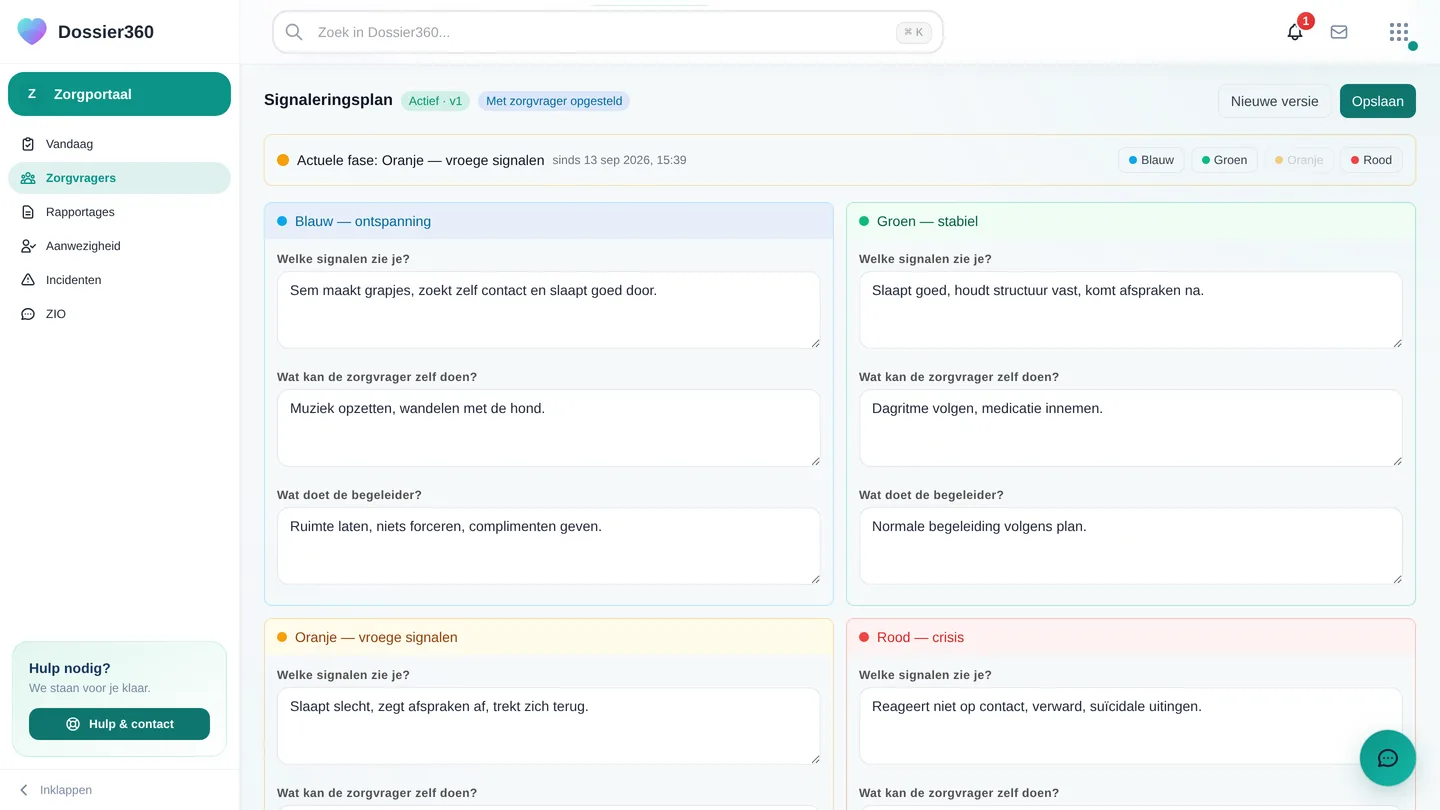Click the Zorgvragers people icon
Viewport: 1440px width, 810px height.
point(28,178)
